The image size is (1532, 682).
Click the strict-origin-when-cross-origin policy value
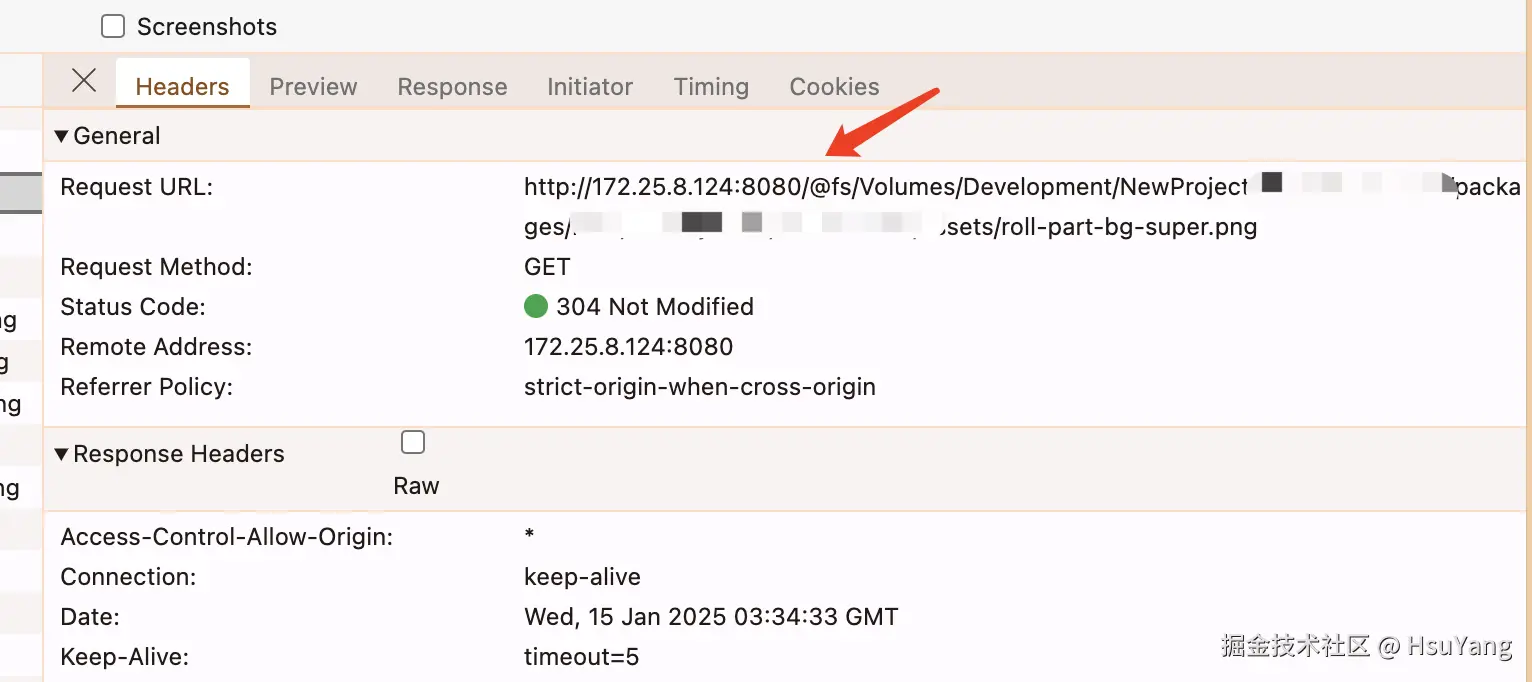[699, 387]
